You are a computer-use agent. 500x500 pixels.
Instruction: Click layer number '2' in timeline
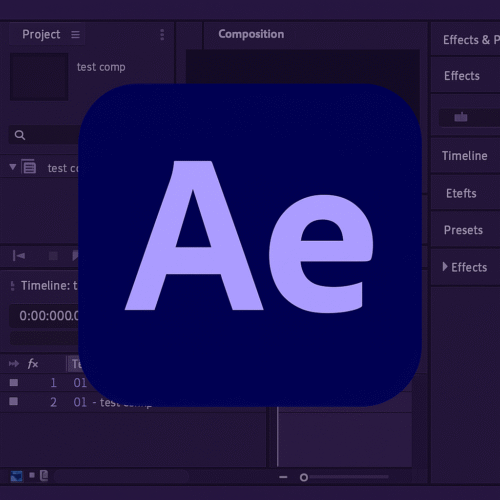point(53,402)
